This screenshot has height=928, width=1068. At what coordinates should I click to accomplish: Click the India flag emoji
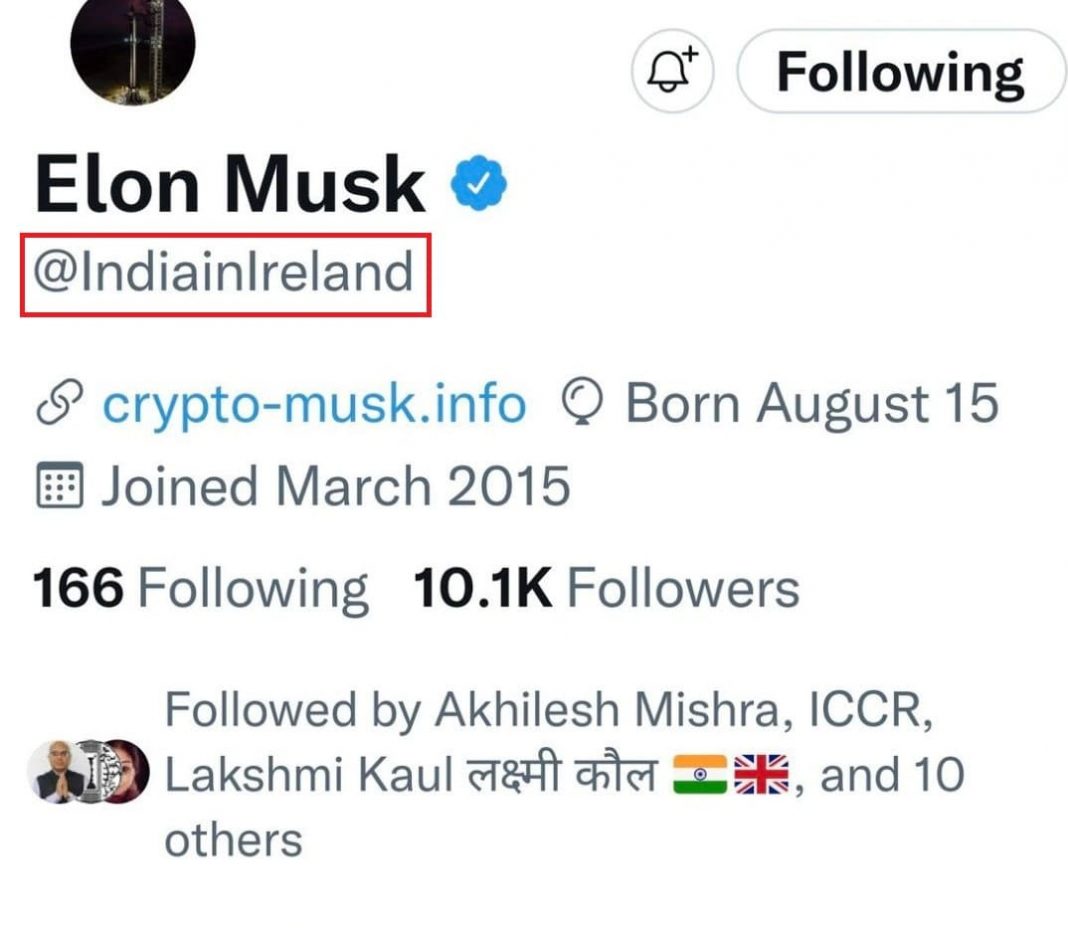(700, 775)
